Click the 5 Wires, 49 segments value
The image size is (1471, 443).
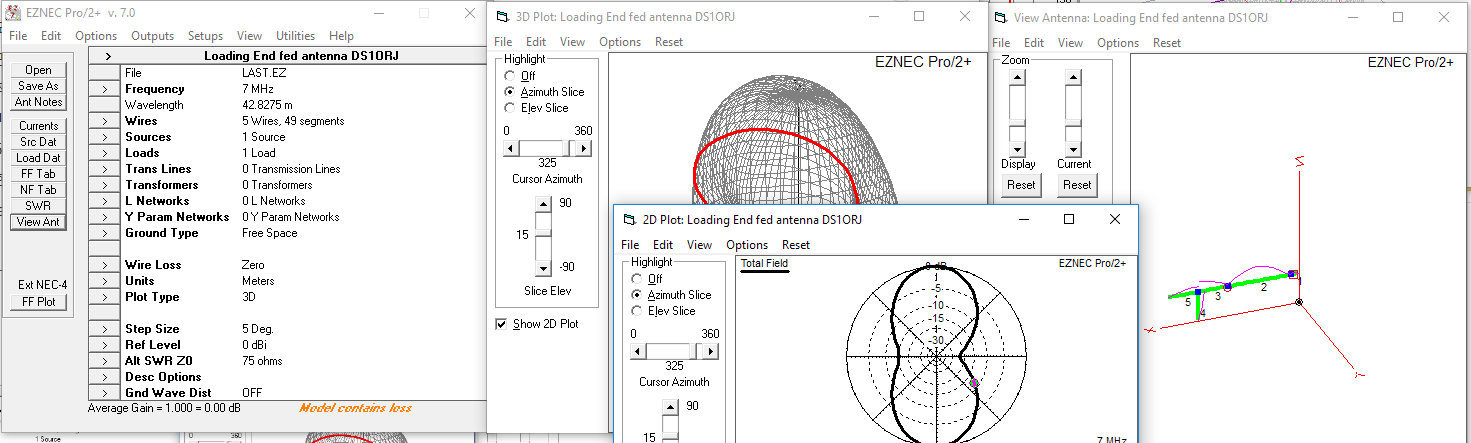[x=293, y=121]
